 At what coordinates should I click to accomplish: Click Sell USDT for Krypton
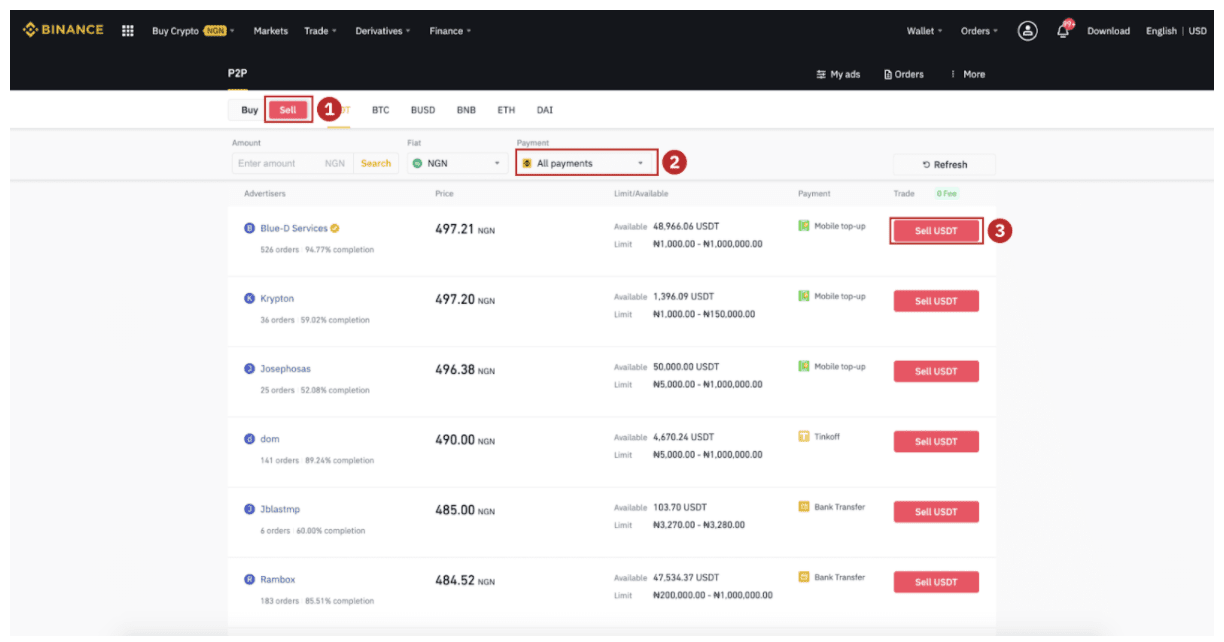[936, 301]
